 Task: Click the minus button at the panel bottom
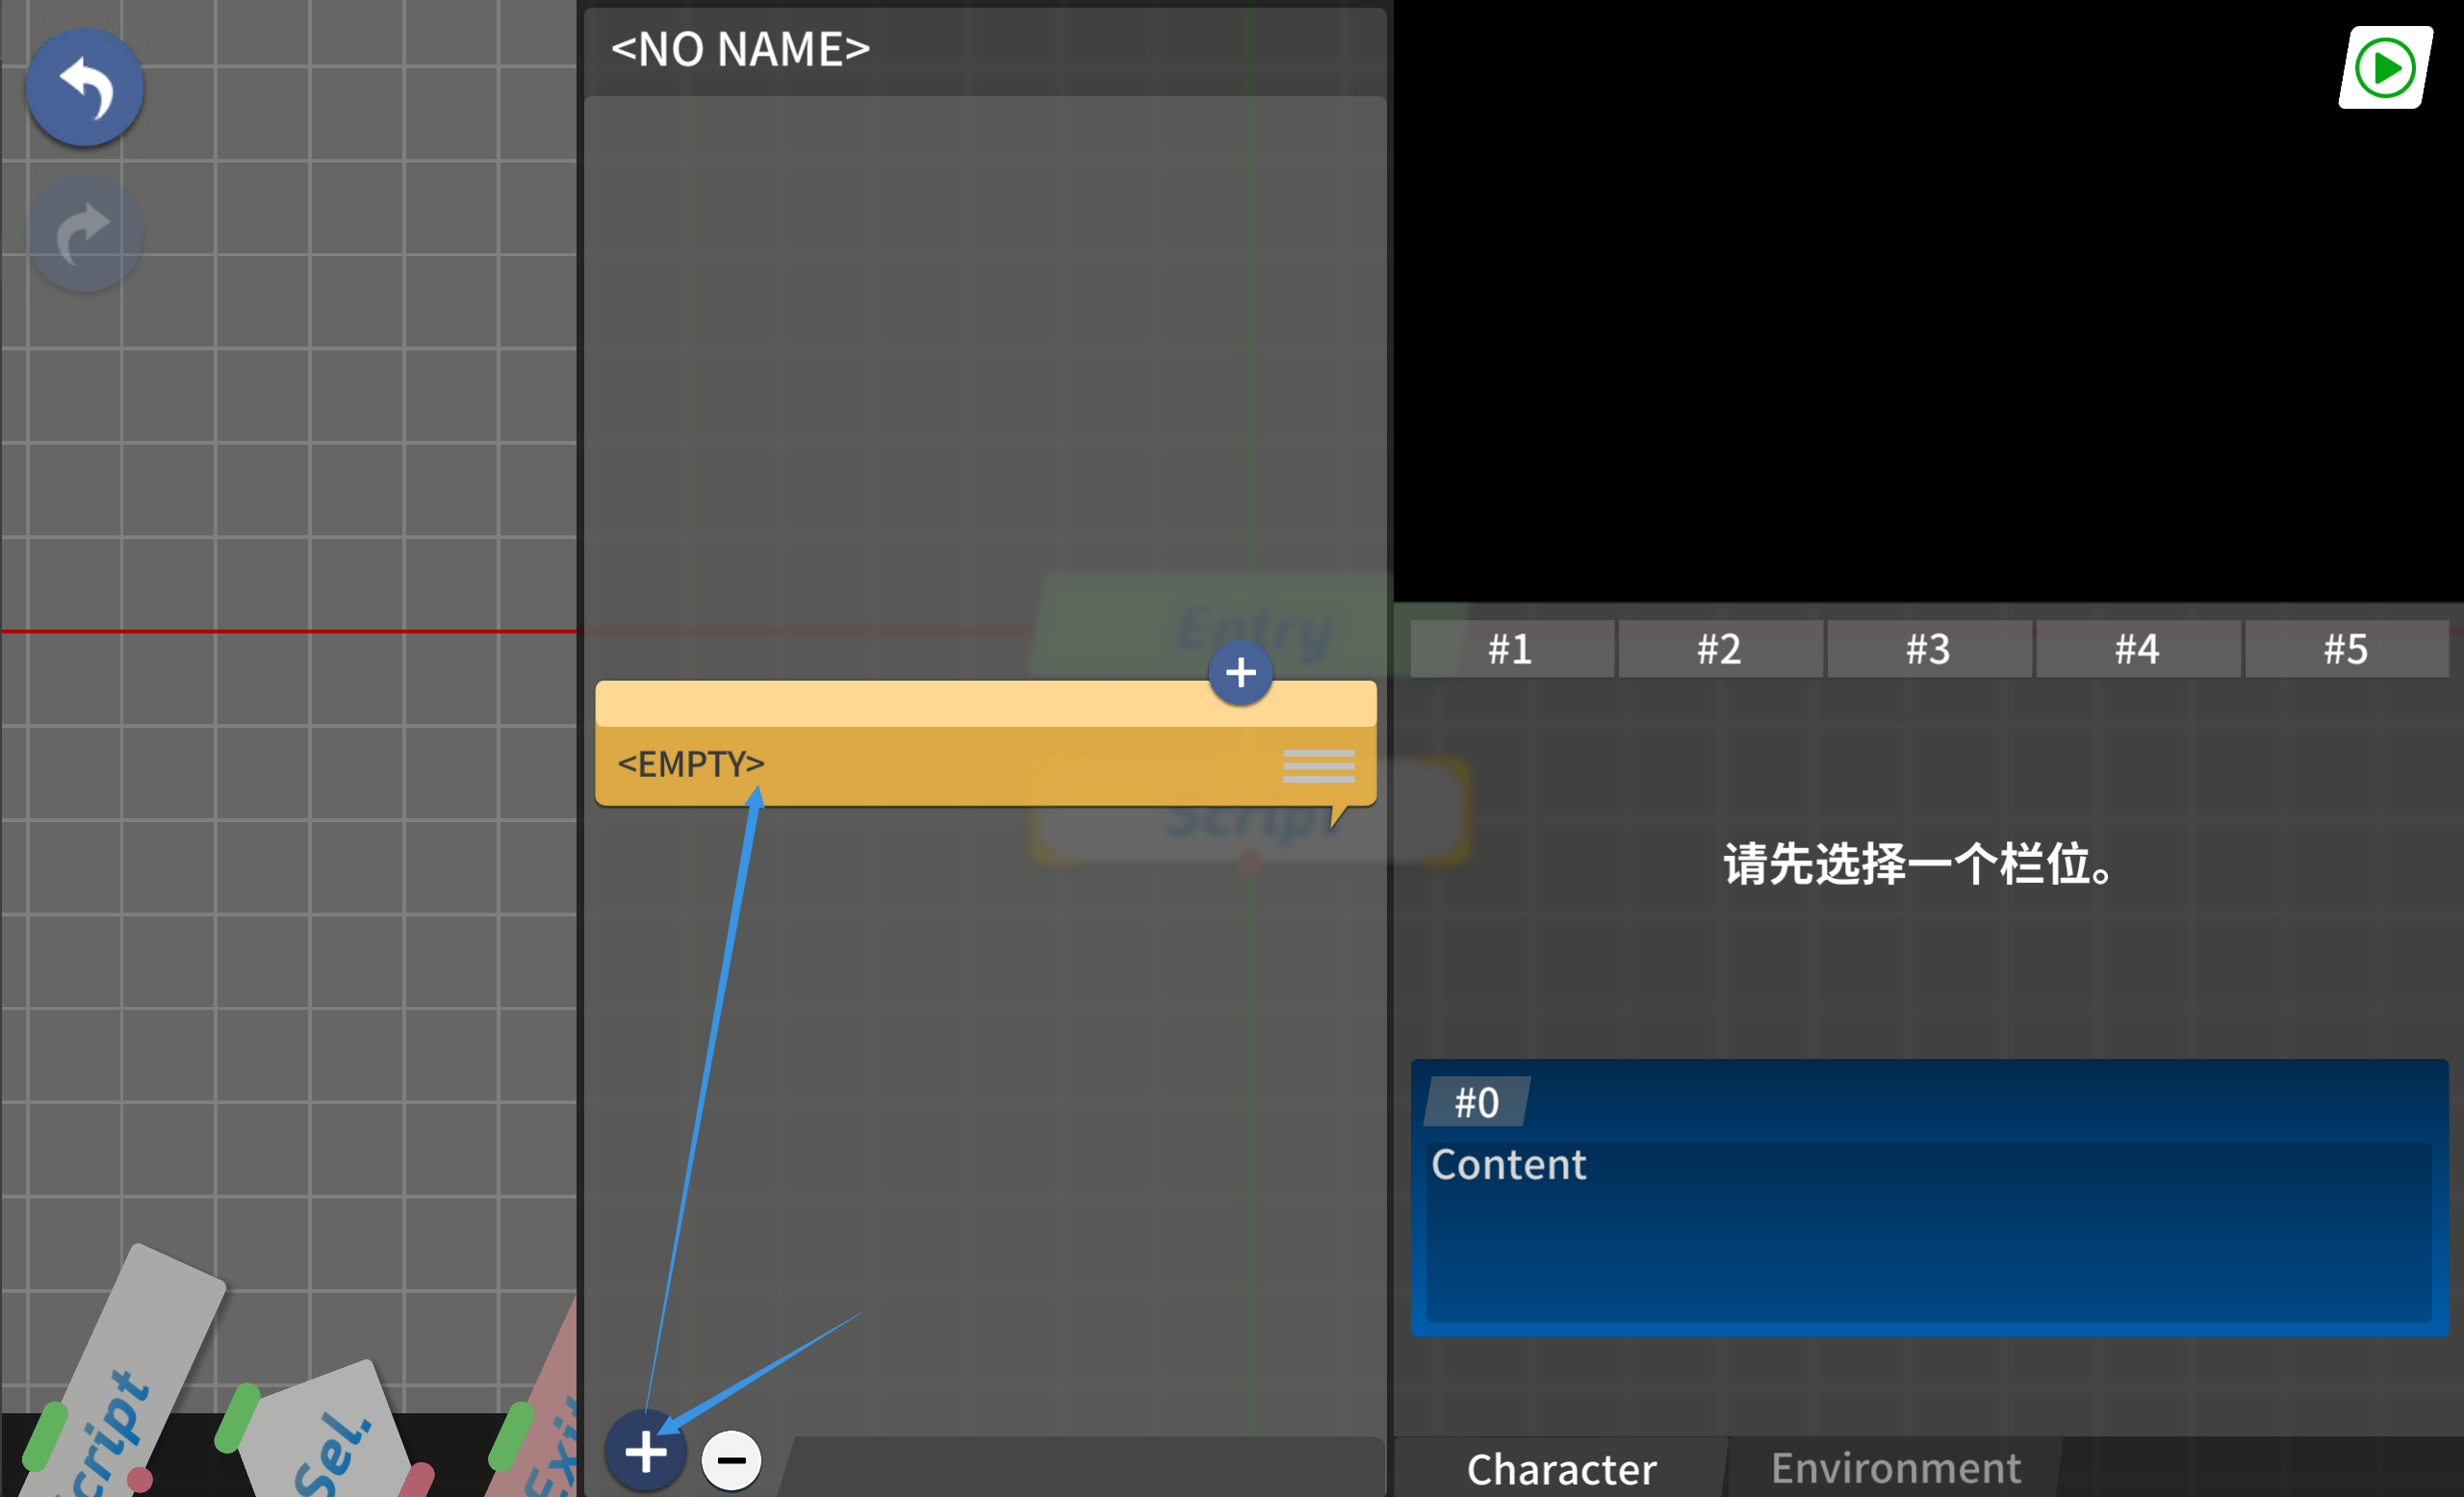coord(731,1459)
